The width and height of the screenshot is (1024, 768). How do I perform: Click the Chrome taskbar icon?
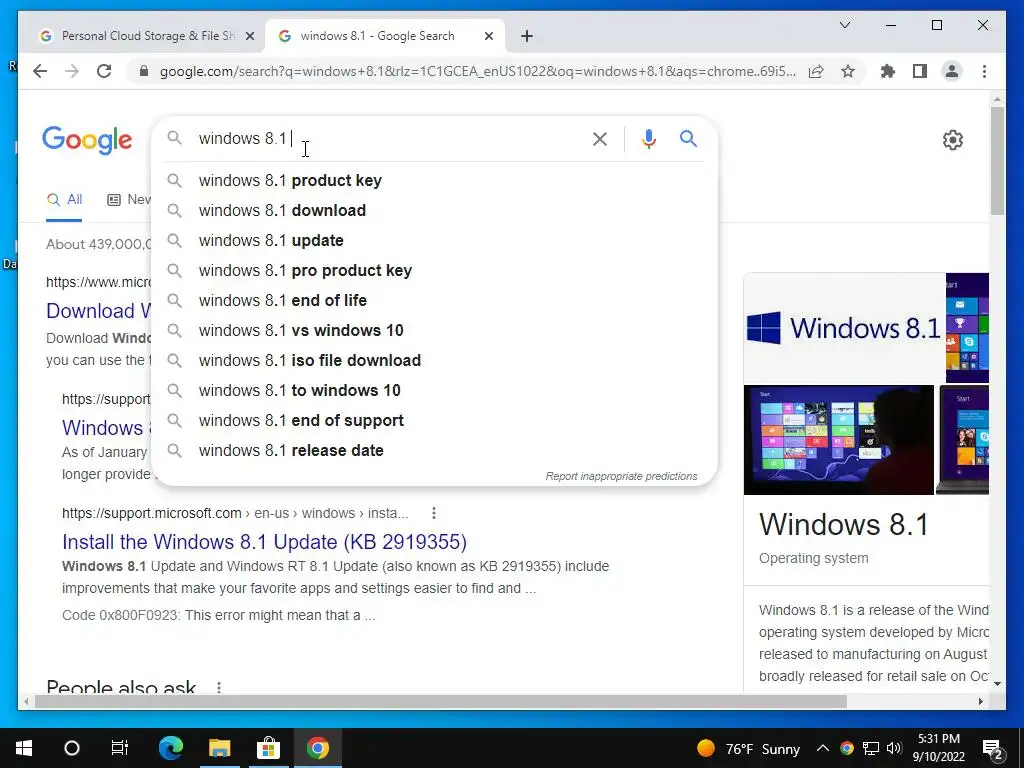pos(317,748)
